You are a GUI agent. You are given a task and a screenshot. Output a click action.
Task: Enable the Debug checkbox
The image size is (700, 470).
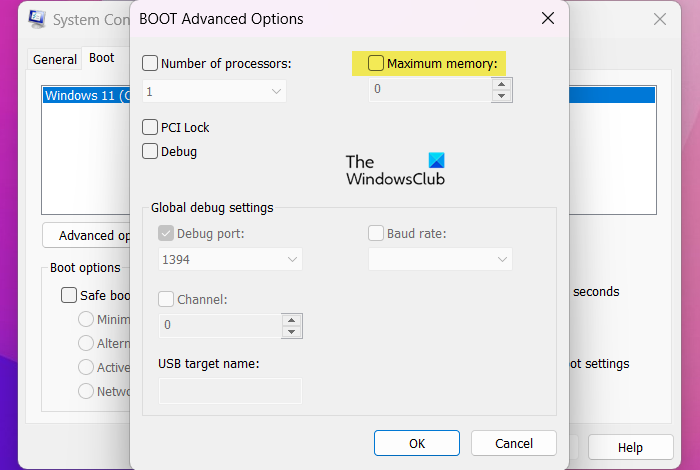coord(150,151)
